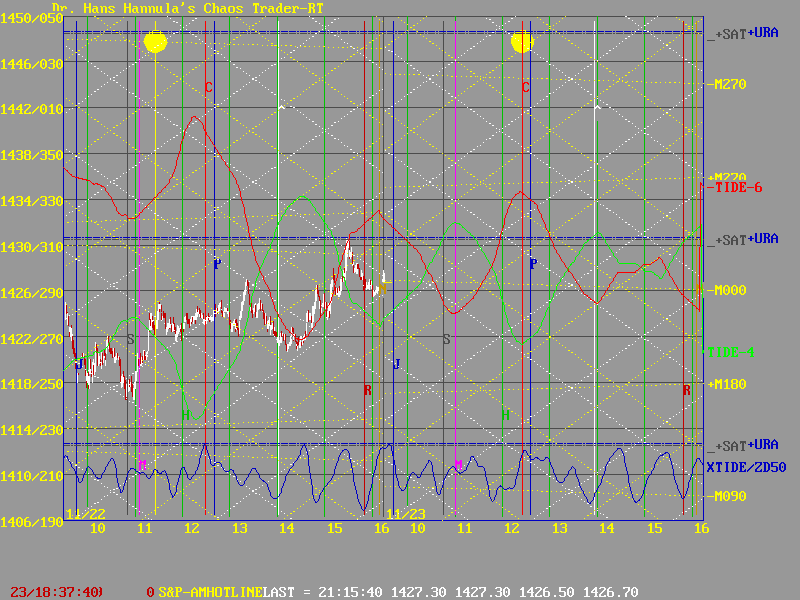Select the 1418/250 price axis label
The height and width of the screenshot is (600, 800).
point(32,384)
